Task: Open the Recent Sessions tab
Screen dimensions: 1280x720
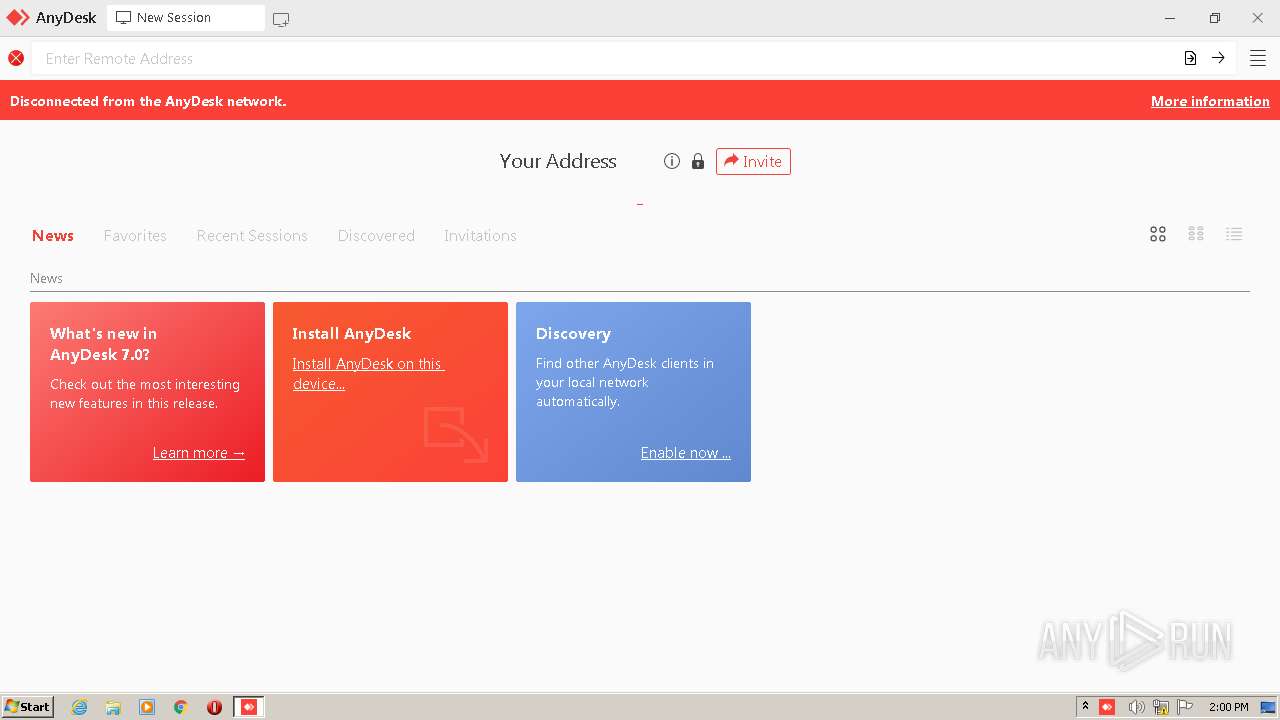Action: click(252, 236)
